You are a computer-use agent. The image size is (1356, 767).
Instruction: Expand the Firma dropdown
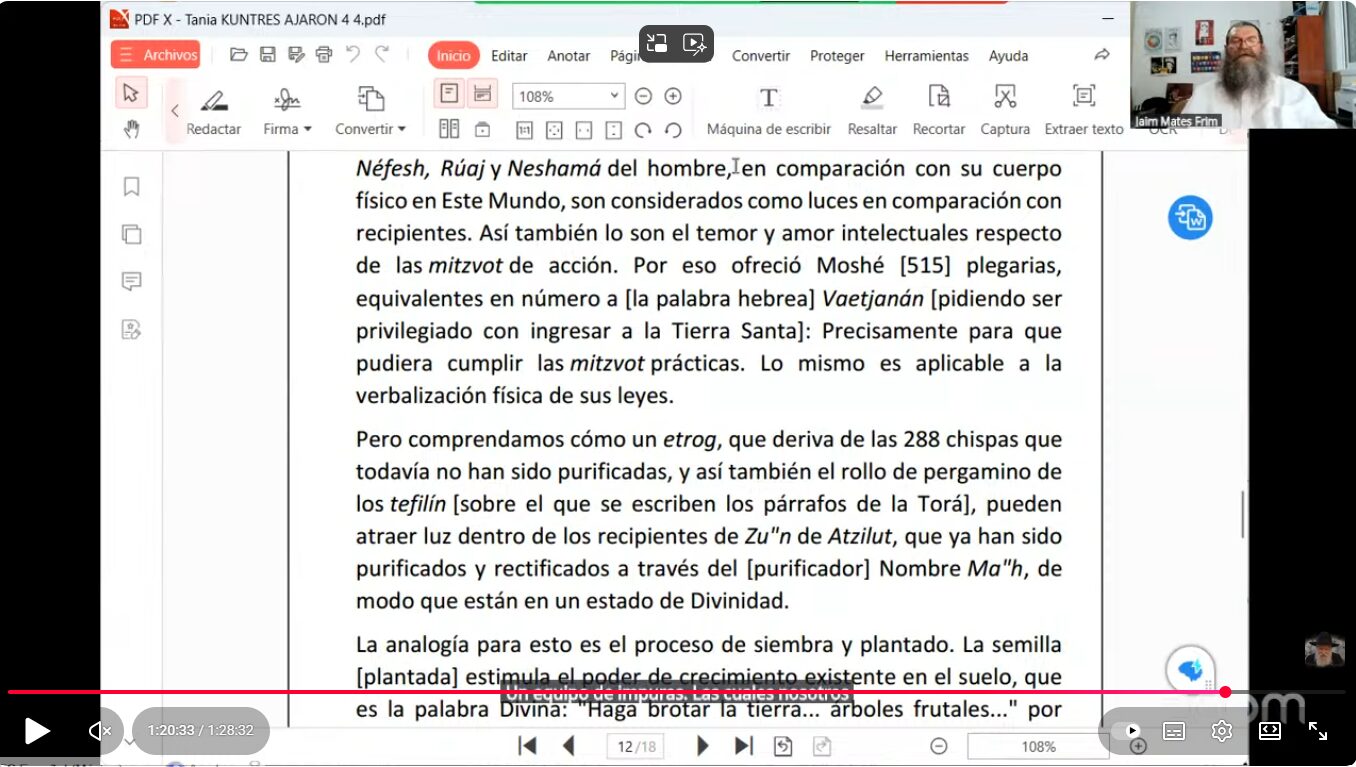point(288,129)
